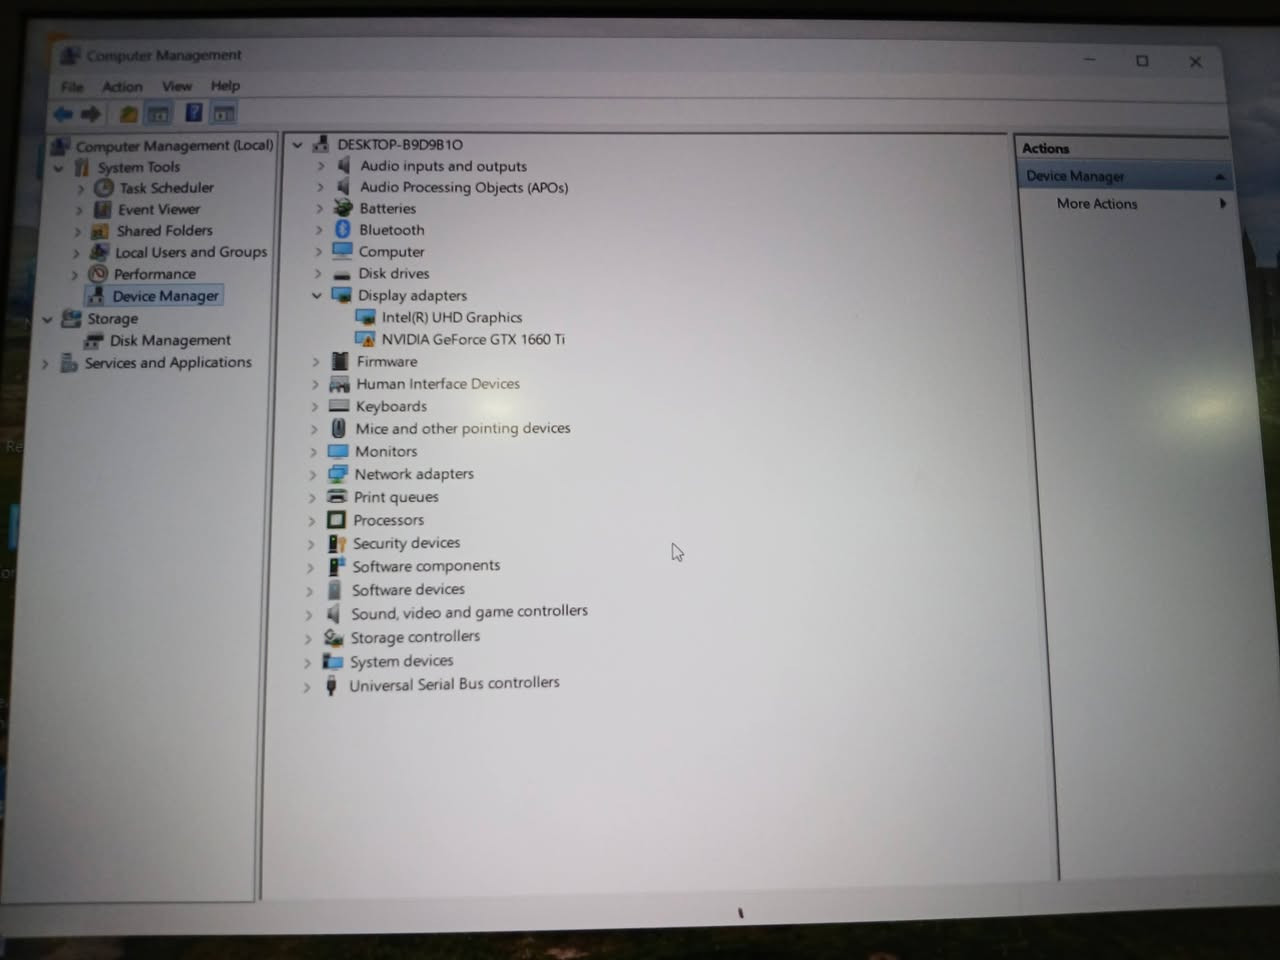Image resolution: width=1280 pixels, height=960 pixels.
Task: Select the DESKTOP-B9D9B1O root computer node
Action: 399,144
